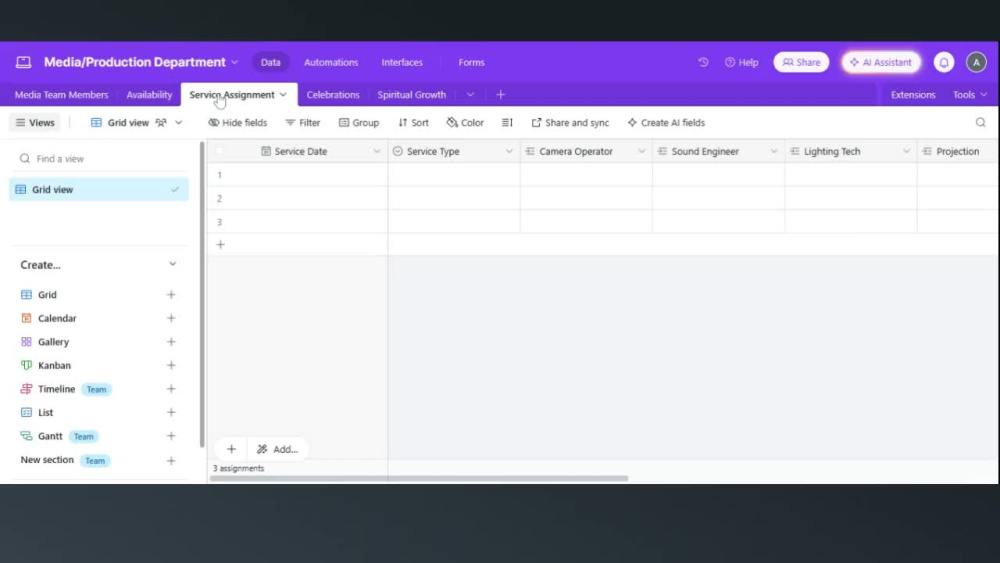Open the account avatar 'A'
1000x563 pixels.
pos(976,62)
